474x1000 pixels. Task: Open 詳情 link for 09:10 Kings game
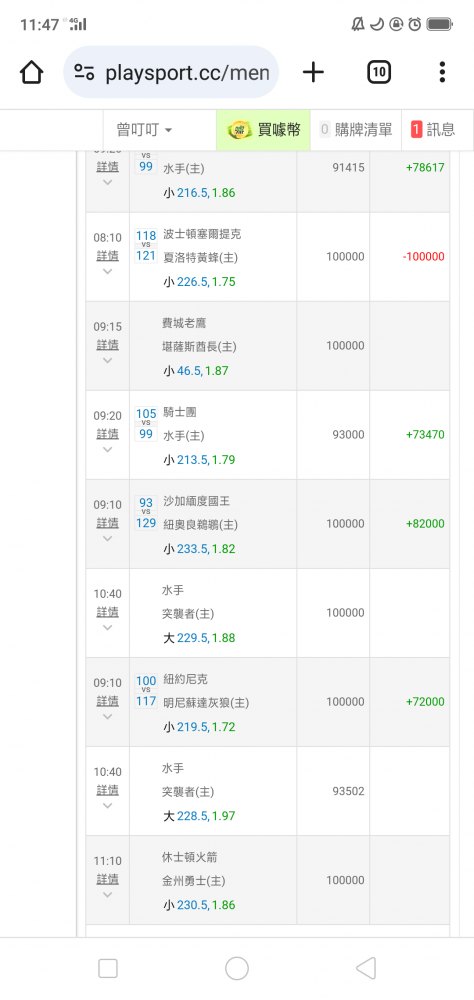pos(107,523)
